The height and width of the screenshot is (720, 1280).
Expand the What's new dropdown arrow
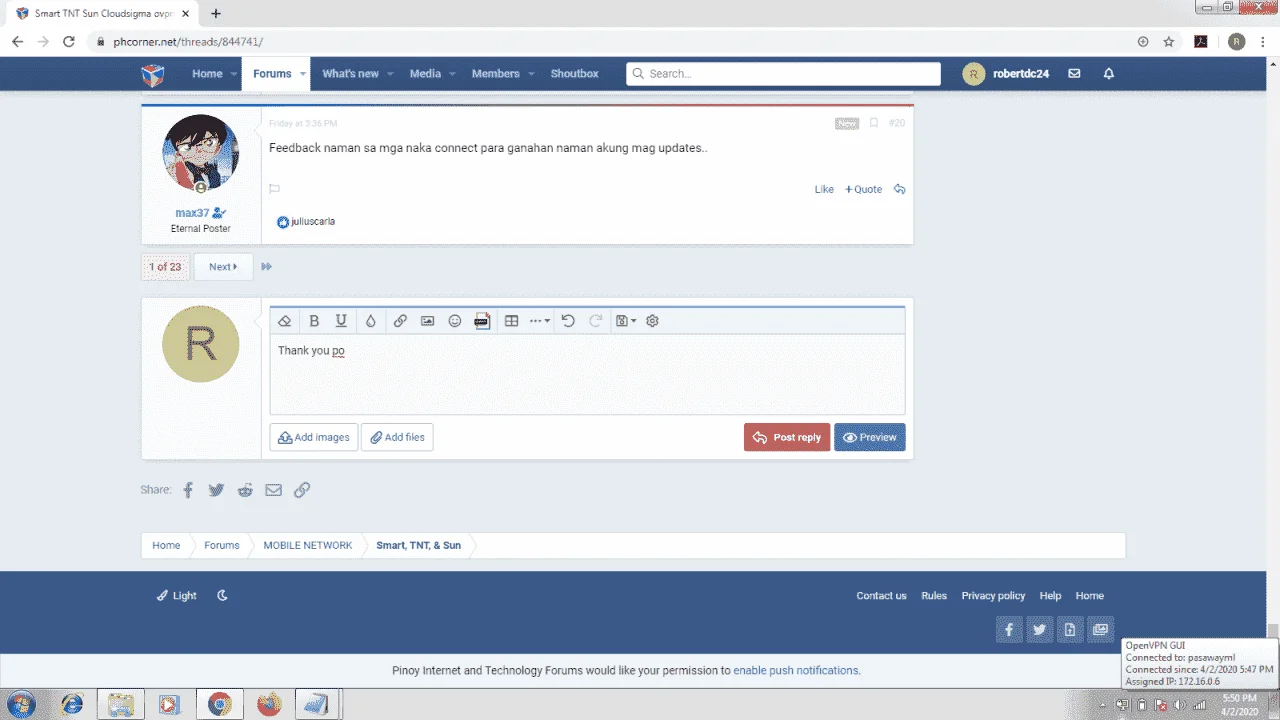[390, 74]
